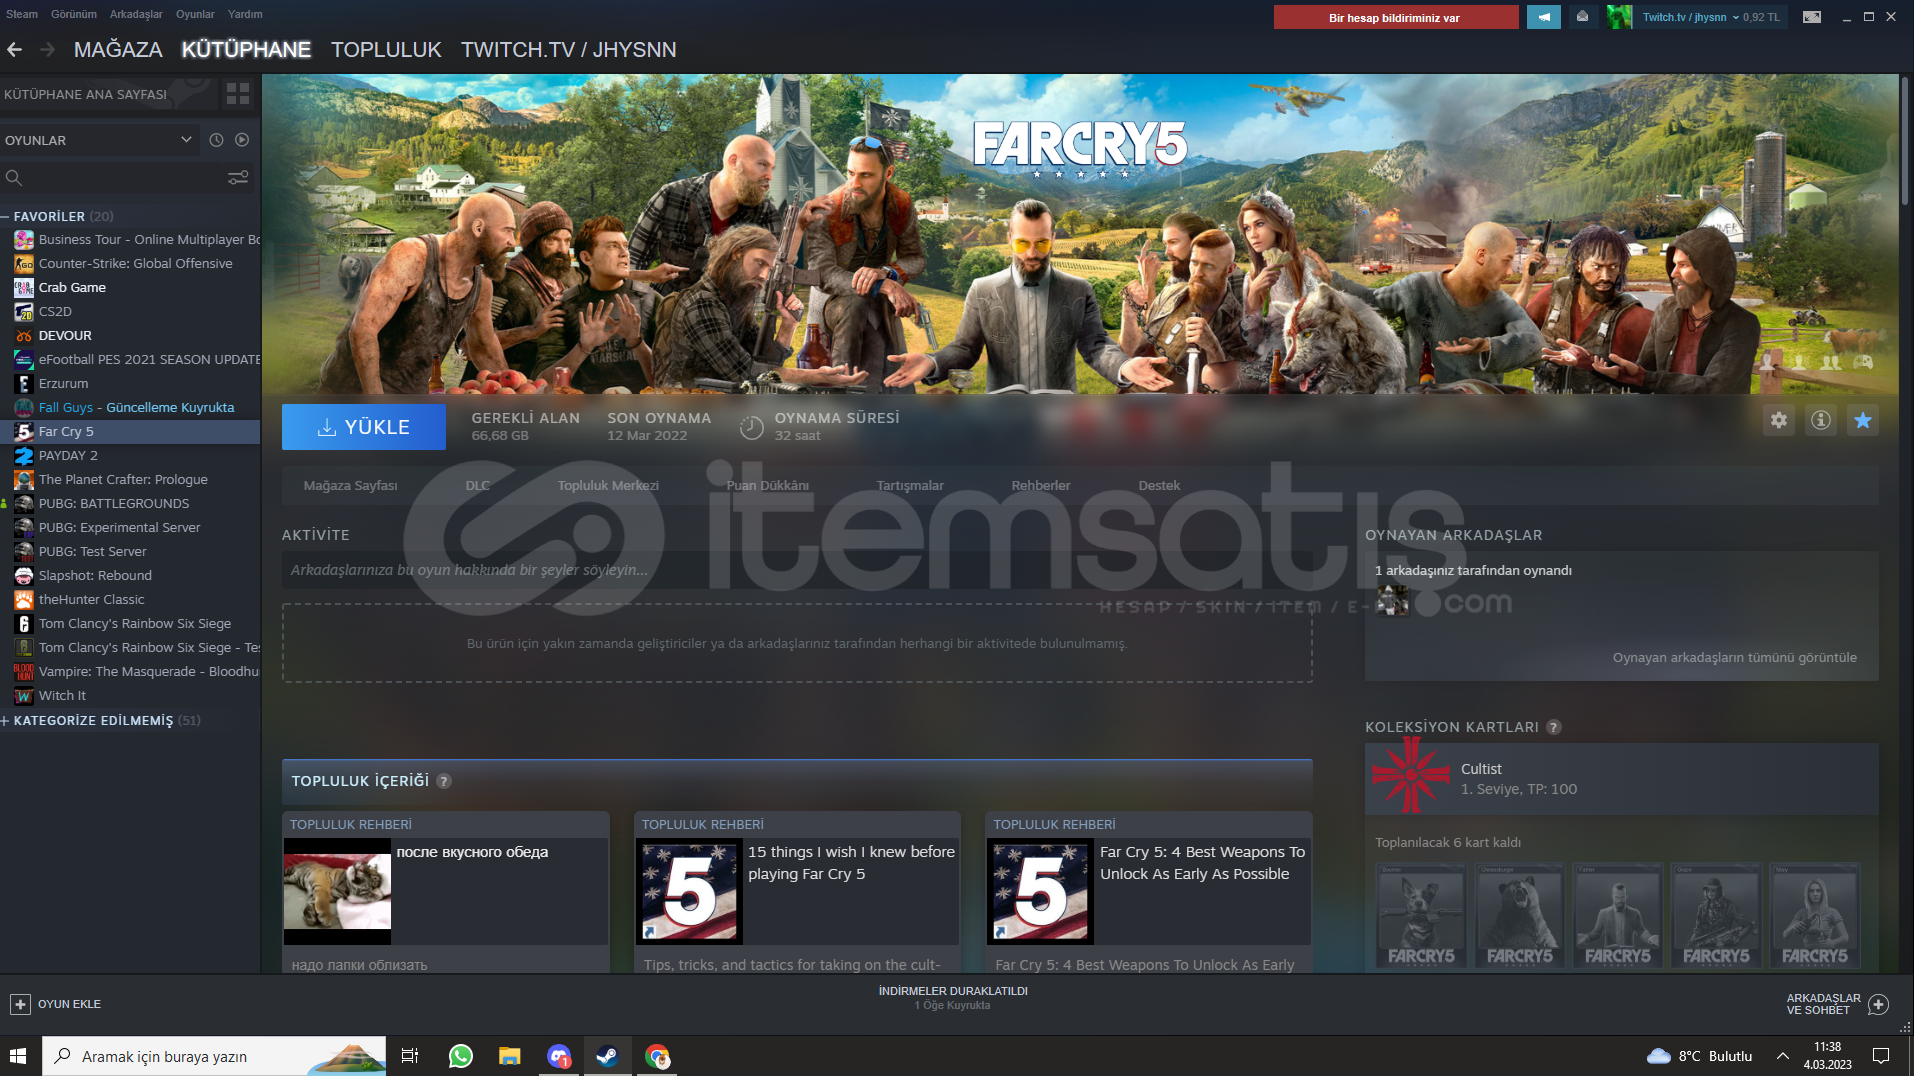Open the Windows Start menu
This screenshot has height=1076, width=1914.
(18, 1056)
